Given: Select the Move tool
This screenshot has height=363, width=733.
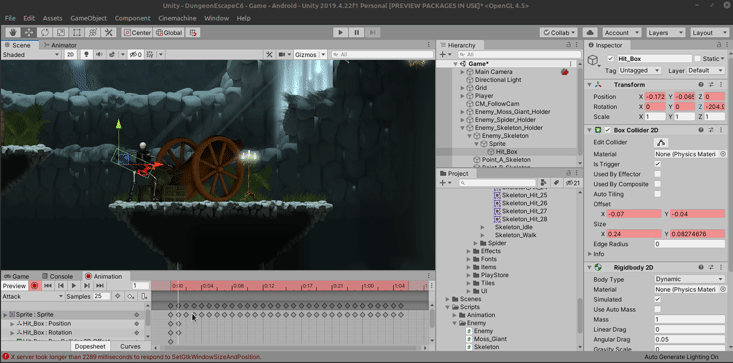Looking at the screenshot, I should point(29,32).
